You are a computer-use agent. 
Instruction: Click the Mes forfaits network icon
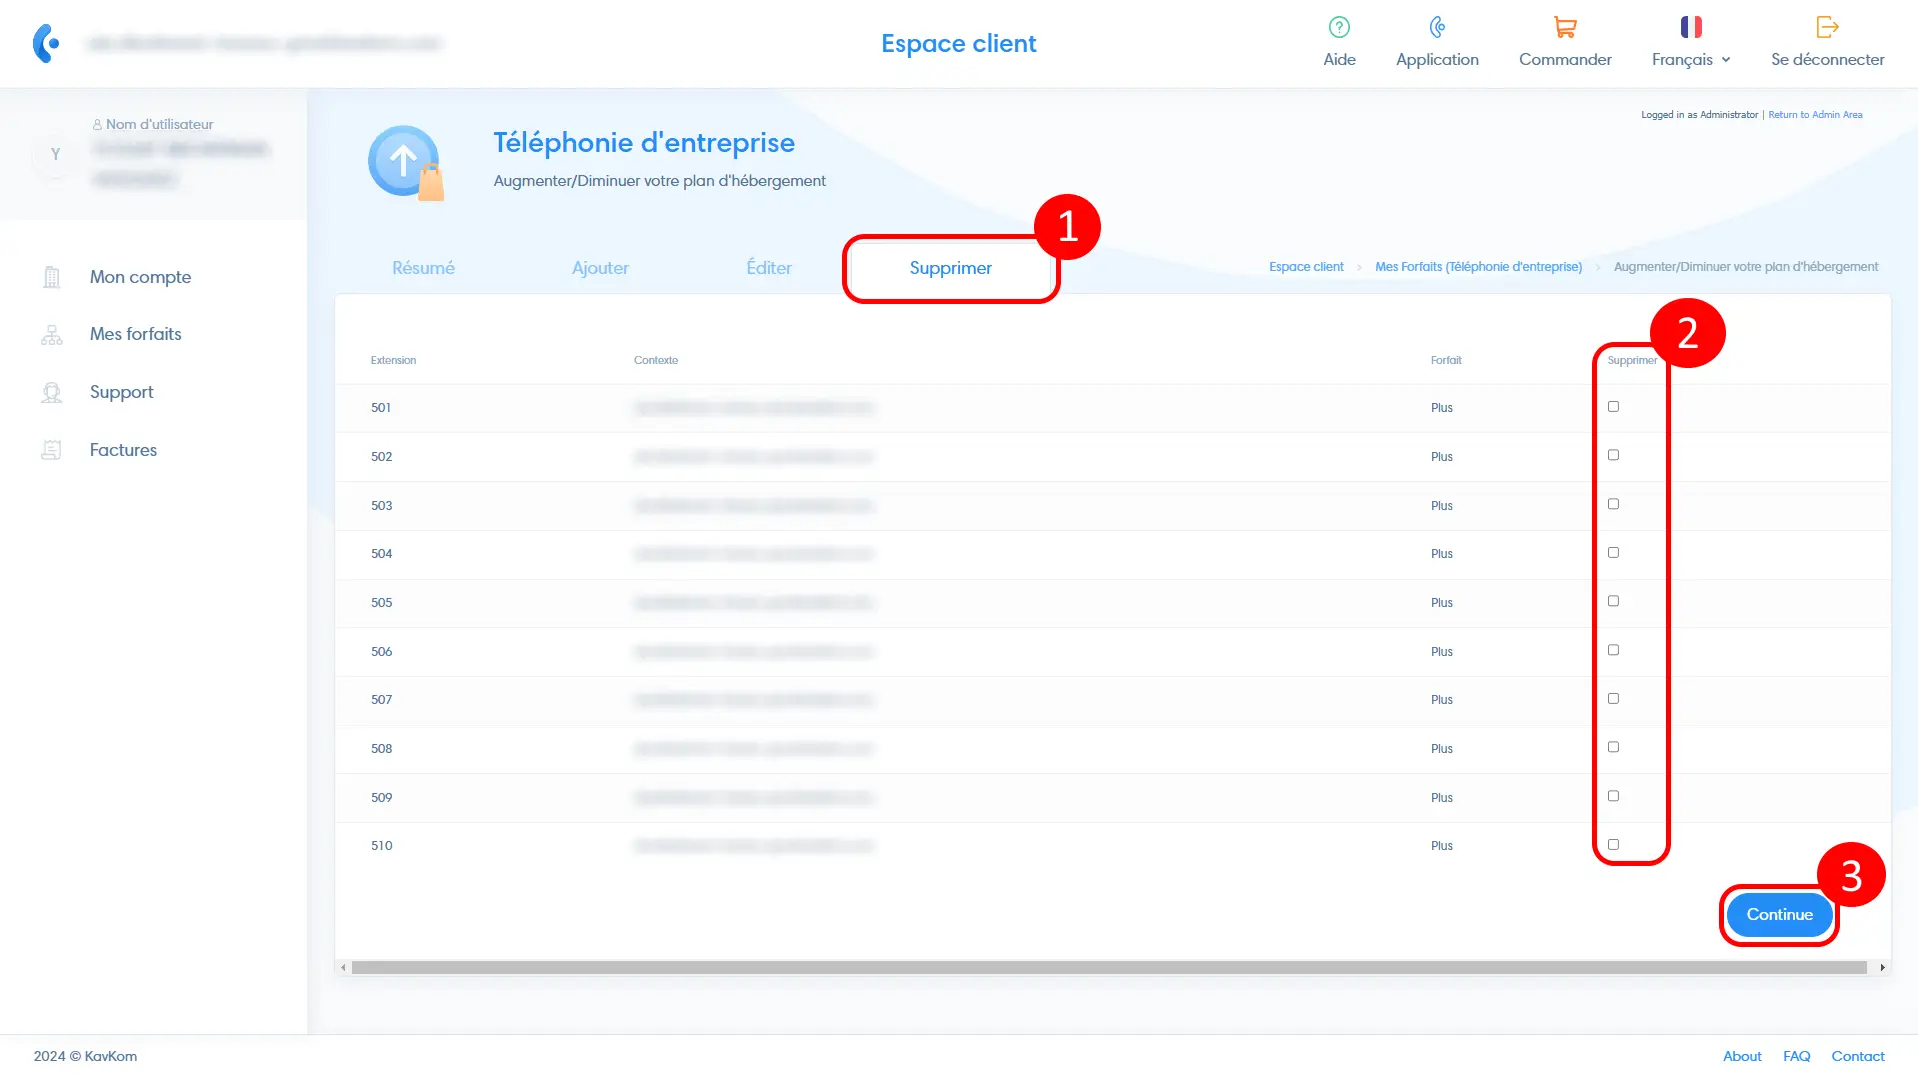pos(52,335)
